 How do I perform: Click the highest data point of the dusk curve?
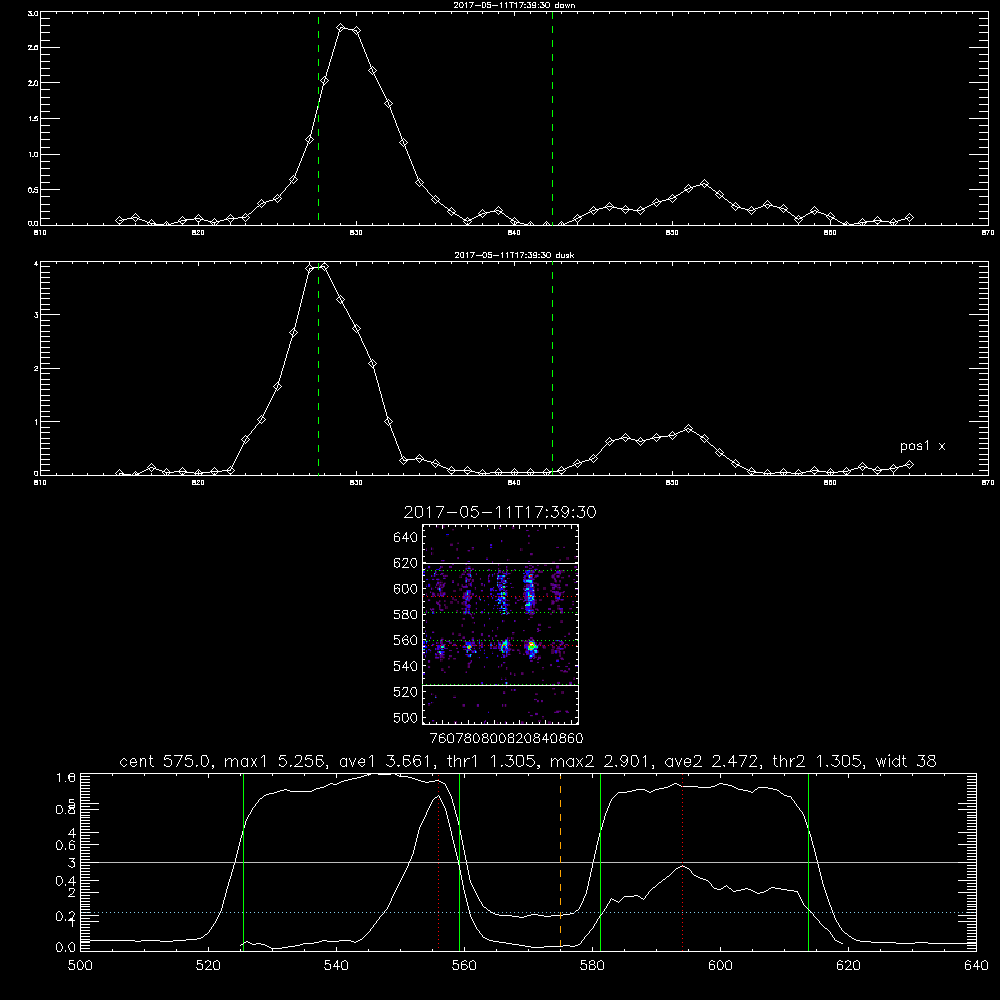325,267
